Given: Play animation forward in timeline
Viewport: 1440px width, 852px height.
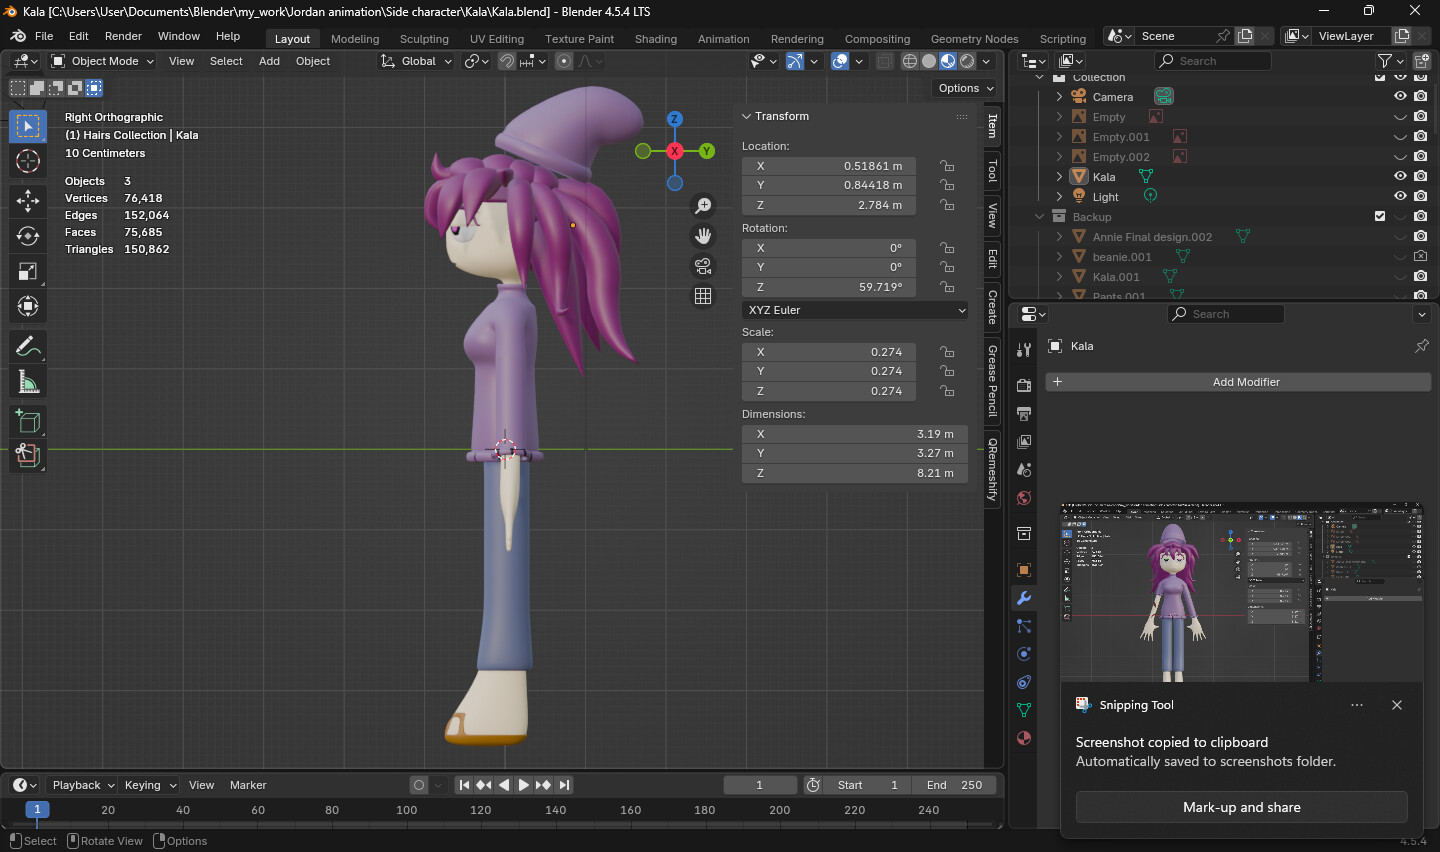Looking at the screenshot, I should click(523, 785).
